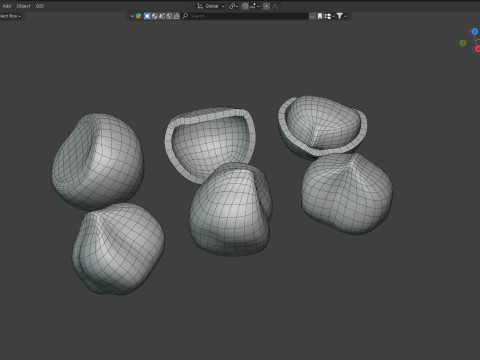Toggle the snap magnet button
The height and width of the screenshot is (360, 480).
245,6
